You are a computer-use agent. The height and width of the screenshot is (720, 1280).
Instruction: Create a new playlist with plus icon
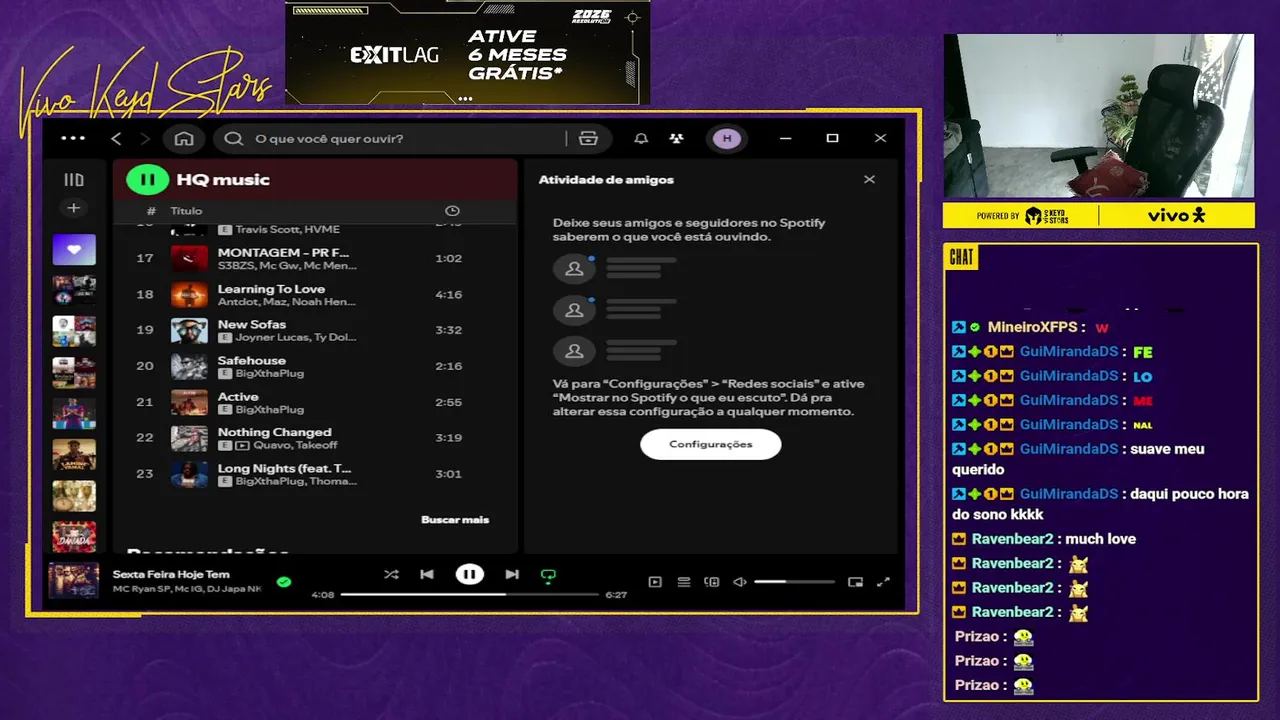[x=73, y=208]
